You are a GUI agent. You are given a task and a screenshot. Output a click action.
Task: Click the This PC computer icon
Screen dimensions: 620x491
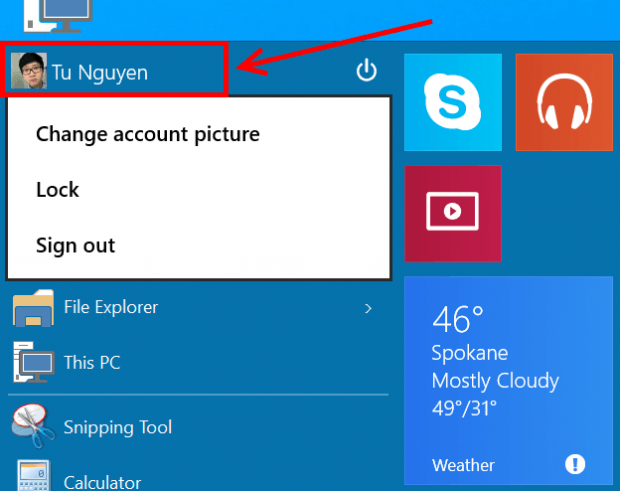pos(33,362)
